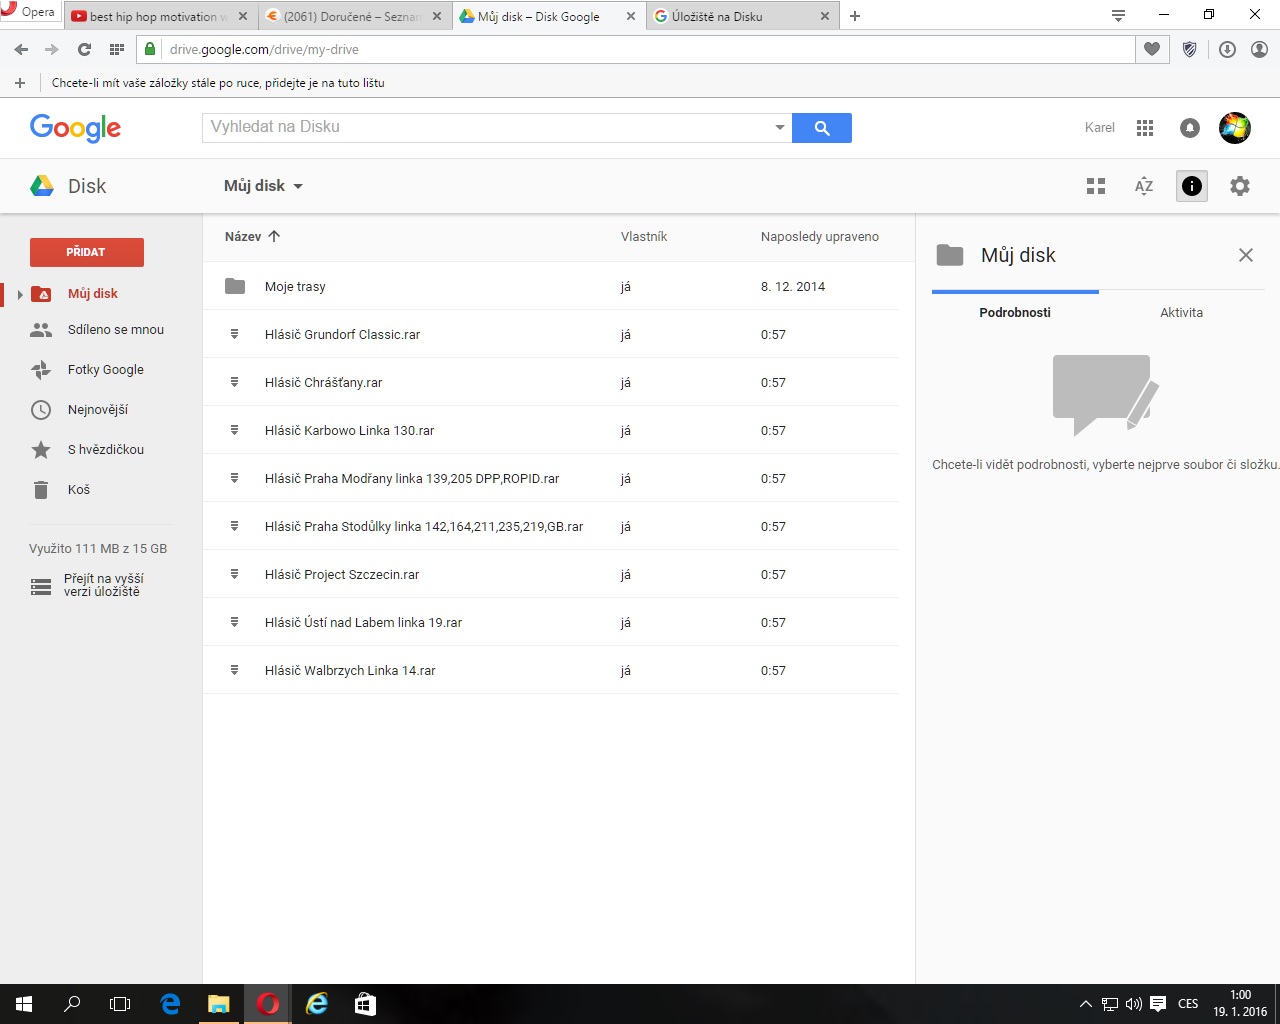Open Koš trash folder
This screenshot has height=1024, width=1280.
tap(78, 490)
